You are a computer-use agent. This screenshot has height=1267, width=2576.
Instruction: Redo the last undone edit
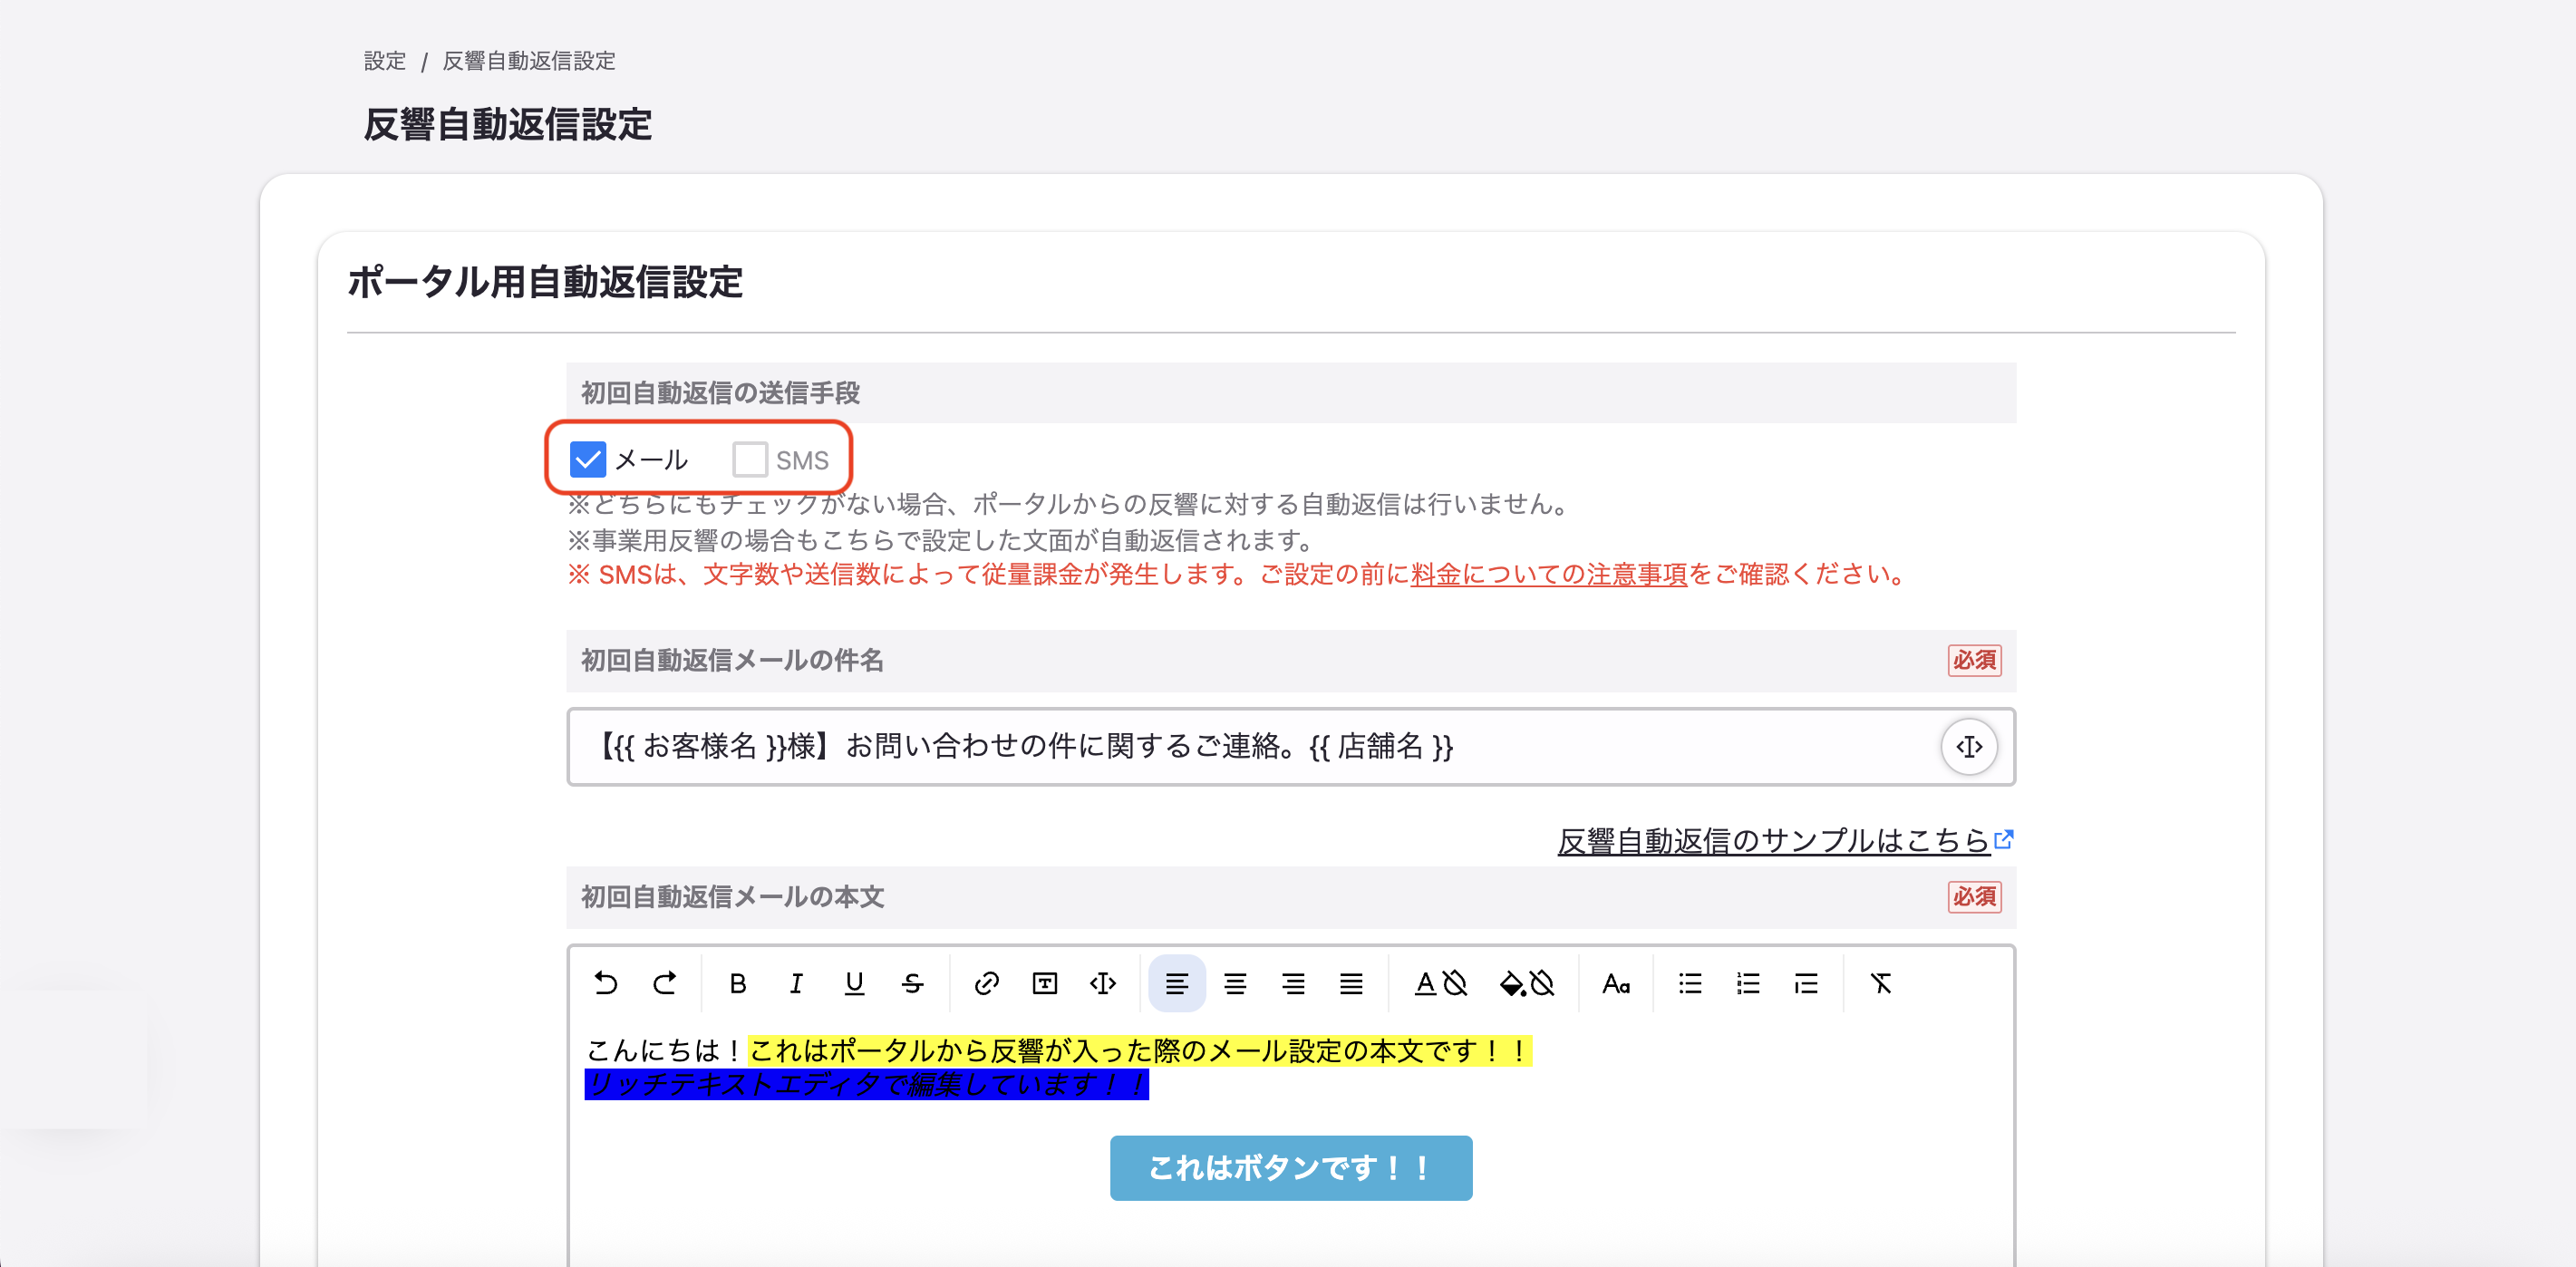tap(664, 983)
